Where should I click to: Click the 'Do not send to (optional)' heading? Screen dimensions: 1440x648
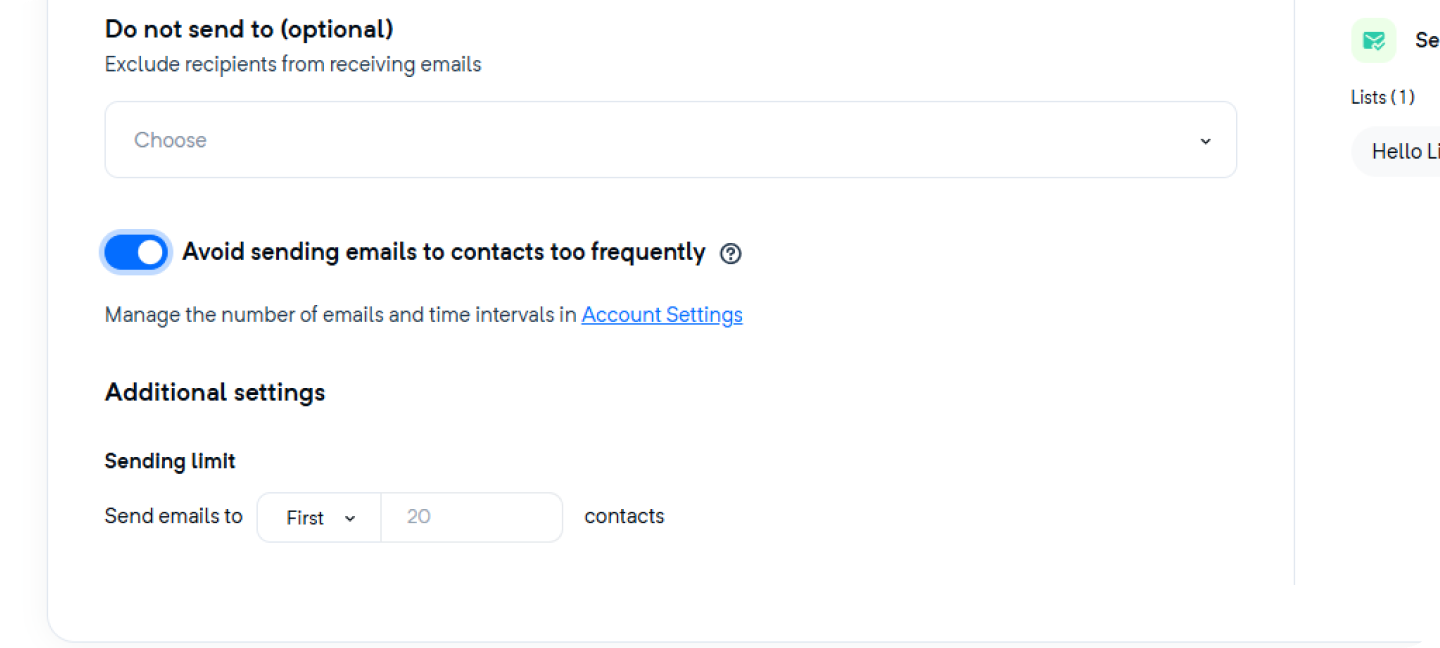(249, 29)
